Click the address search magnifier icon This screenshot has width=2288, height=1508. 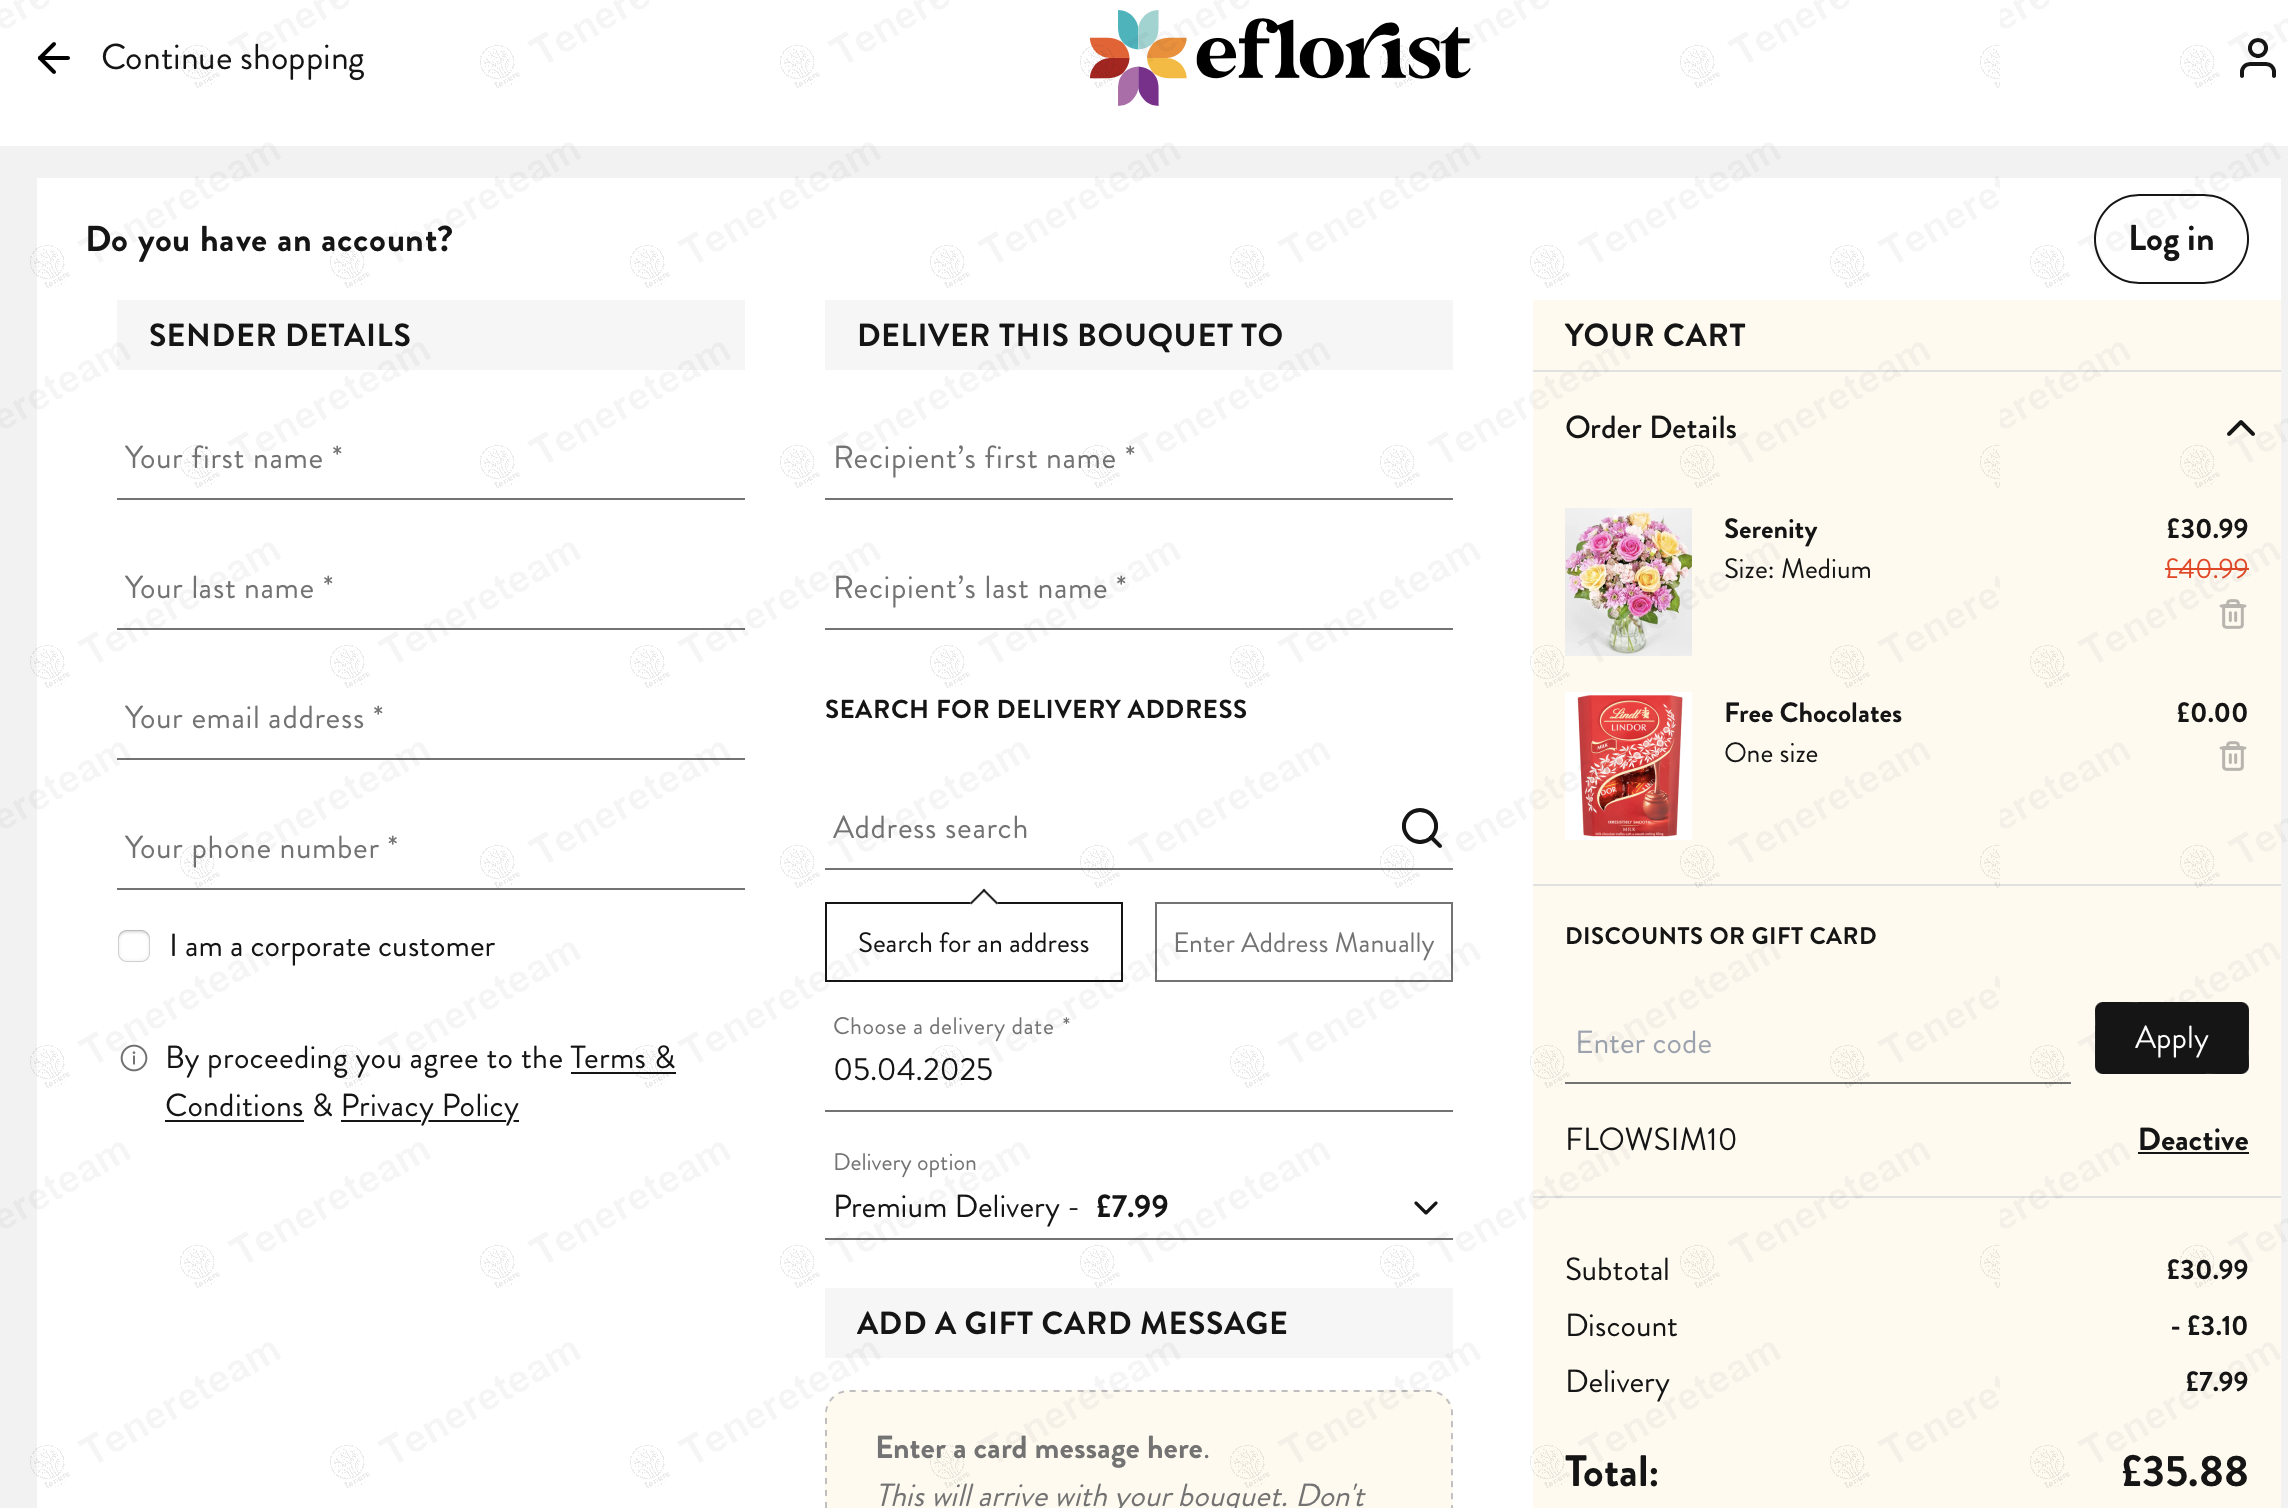coord(1420,828)
